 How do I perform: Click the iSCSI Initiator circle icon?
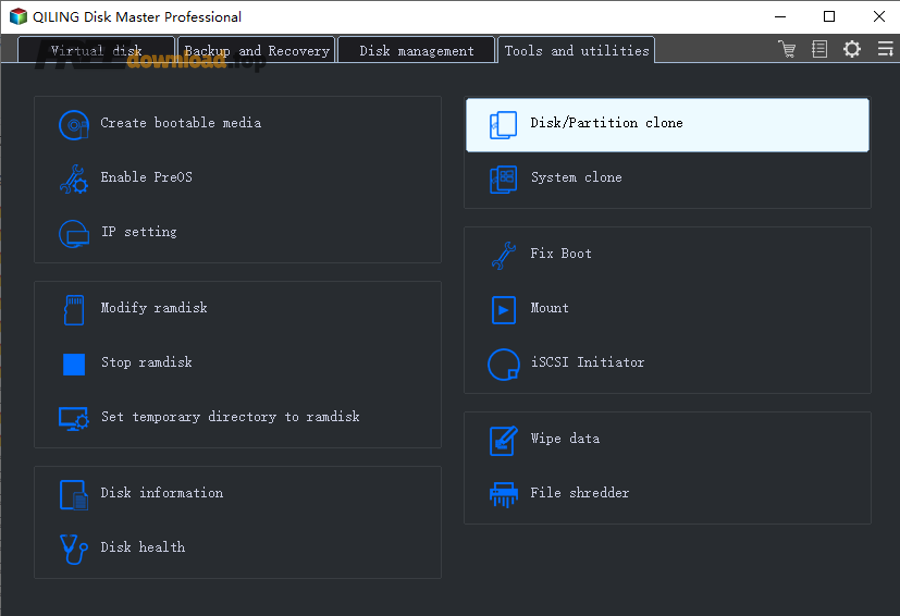click(503, 365)
